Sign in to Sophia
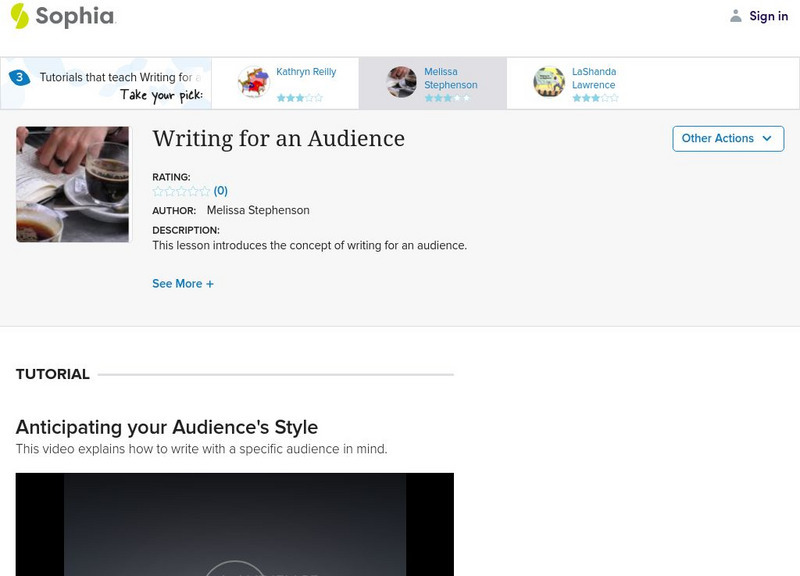This screenshot has width=800, height=576. click(x=766, y=16)
